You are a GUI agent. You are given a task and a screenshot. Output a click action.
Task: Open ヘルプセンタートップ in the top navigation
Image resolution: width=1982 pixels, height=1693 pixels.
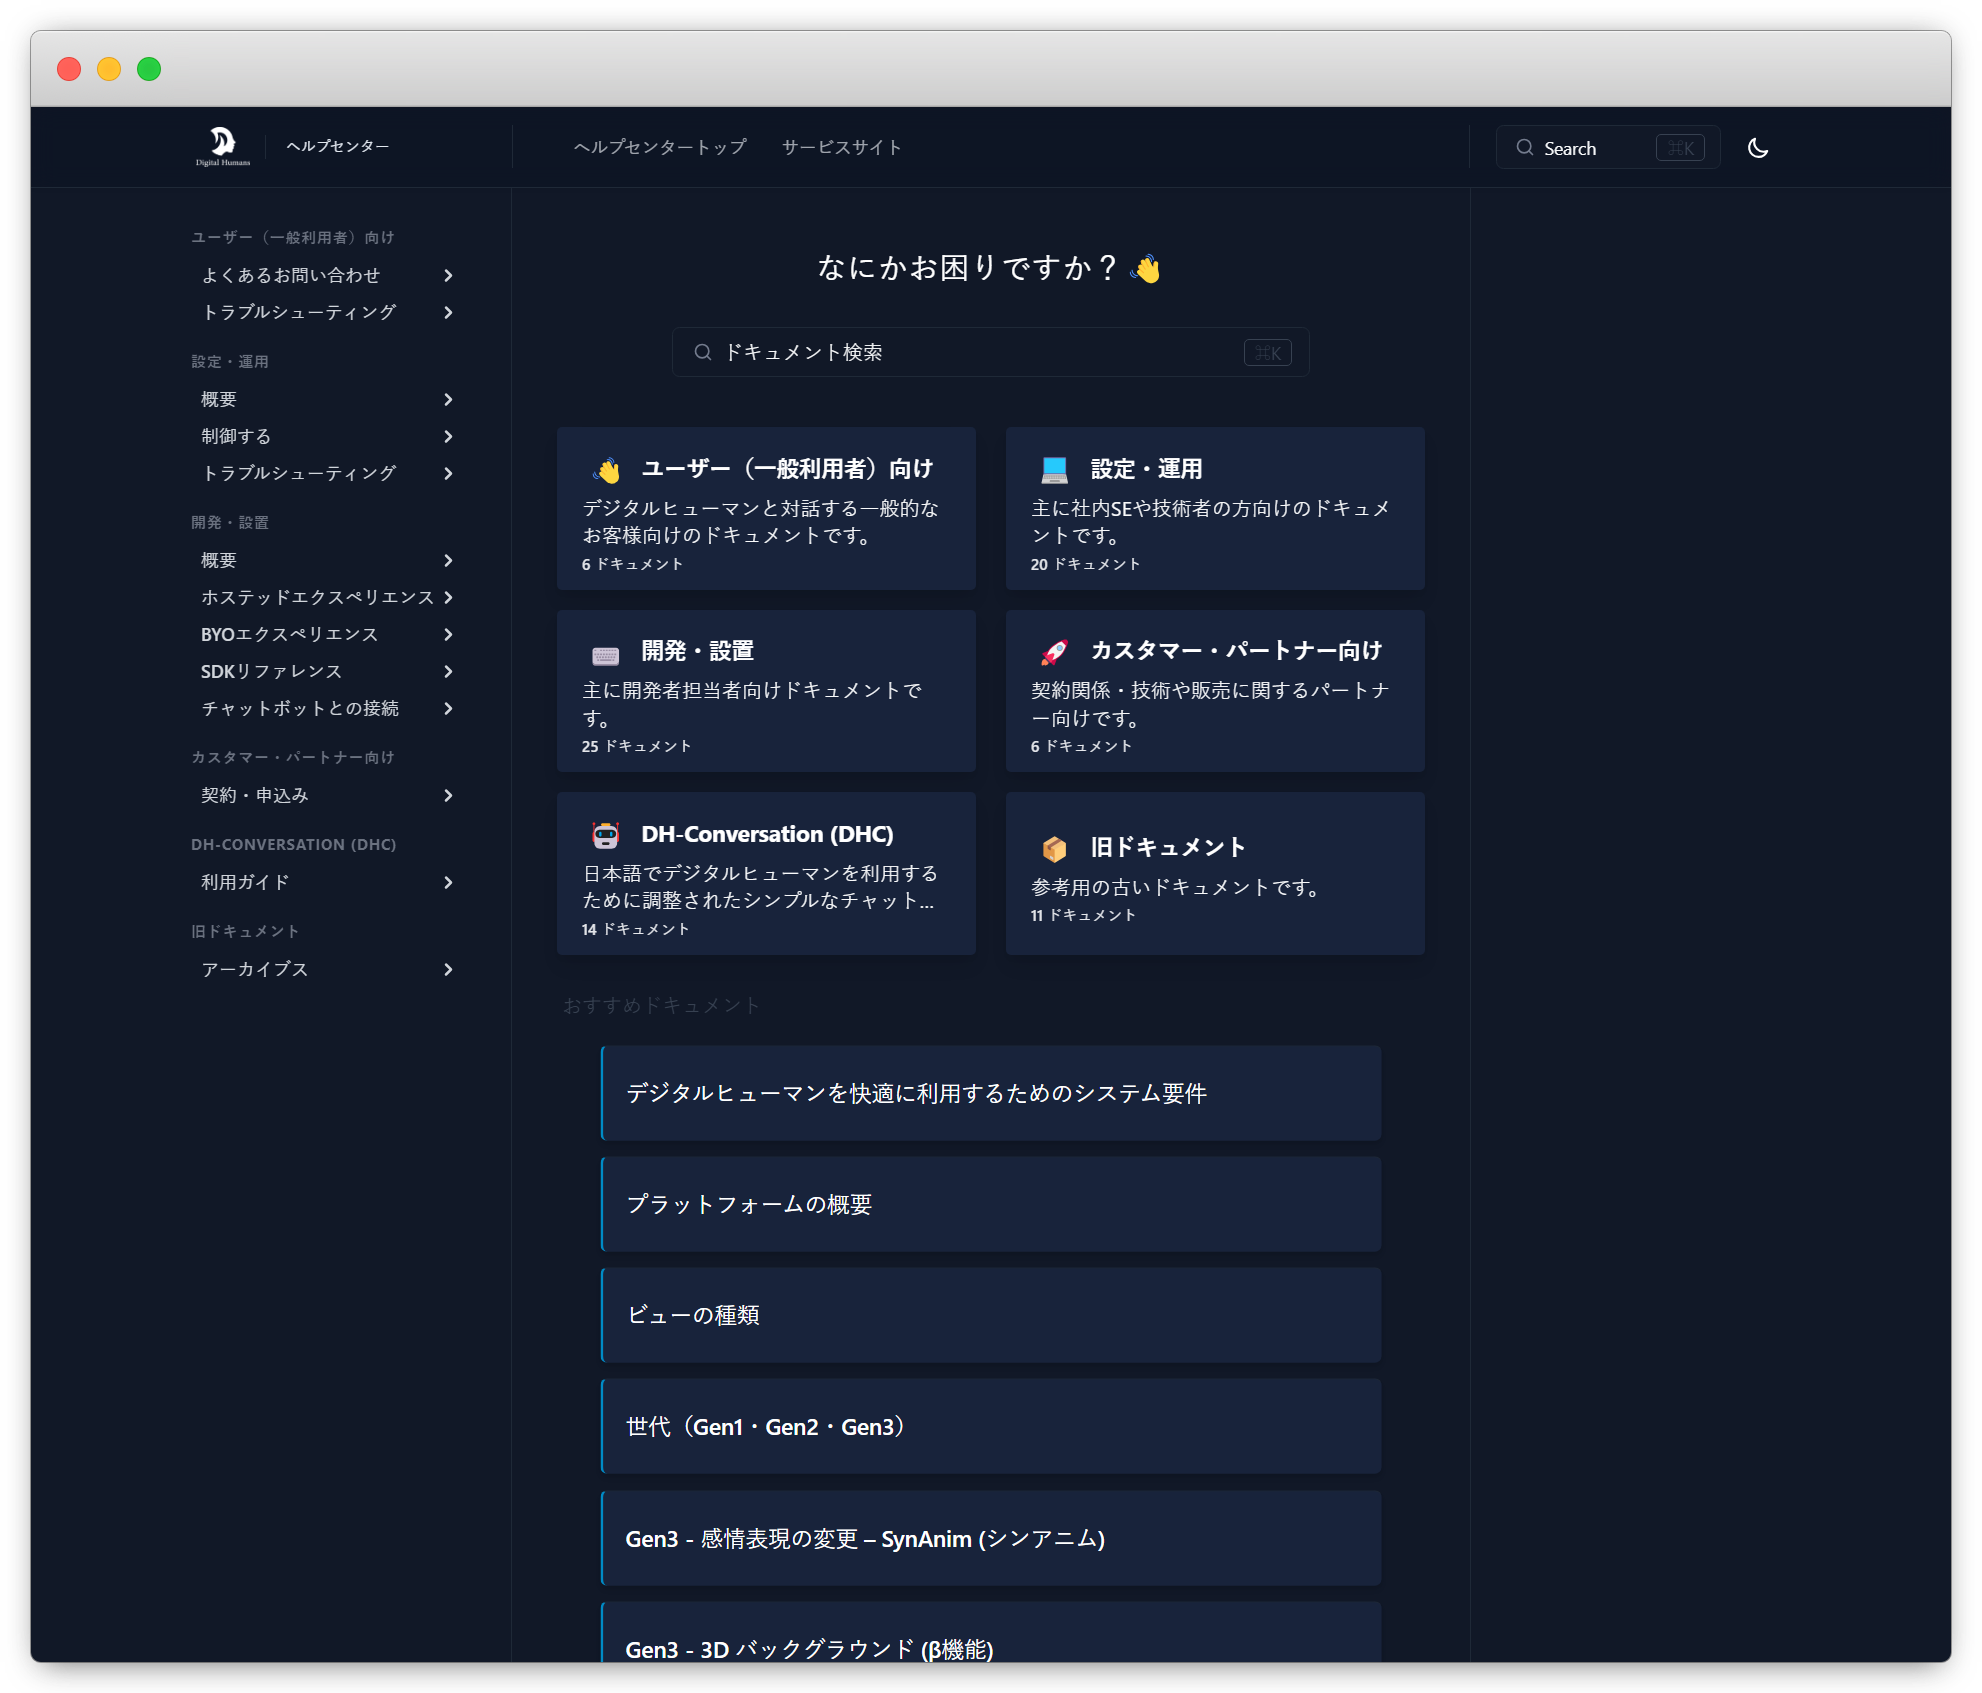point(660,146)
